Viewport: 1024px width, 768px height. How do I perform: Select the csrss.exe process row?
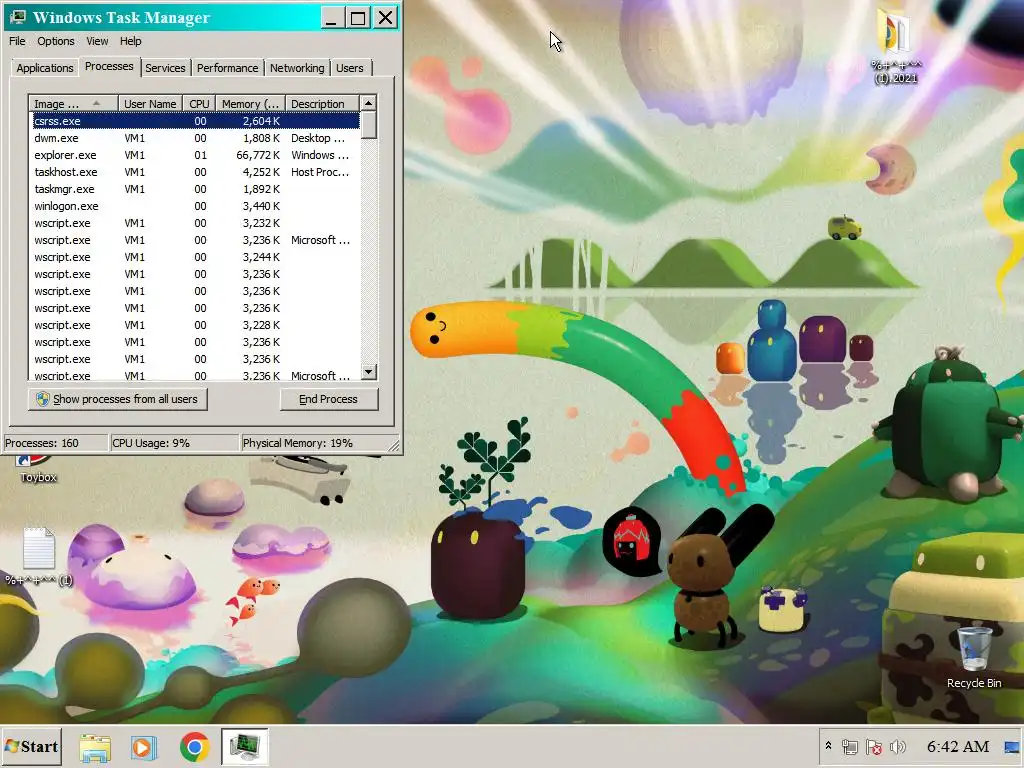pos(195,121)
